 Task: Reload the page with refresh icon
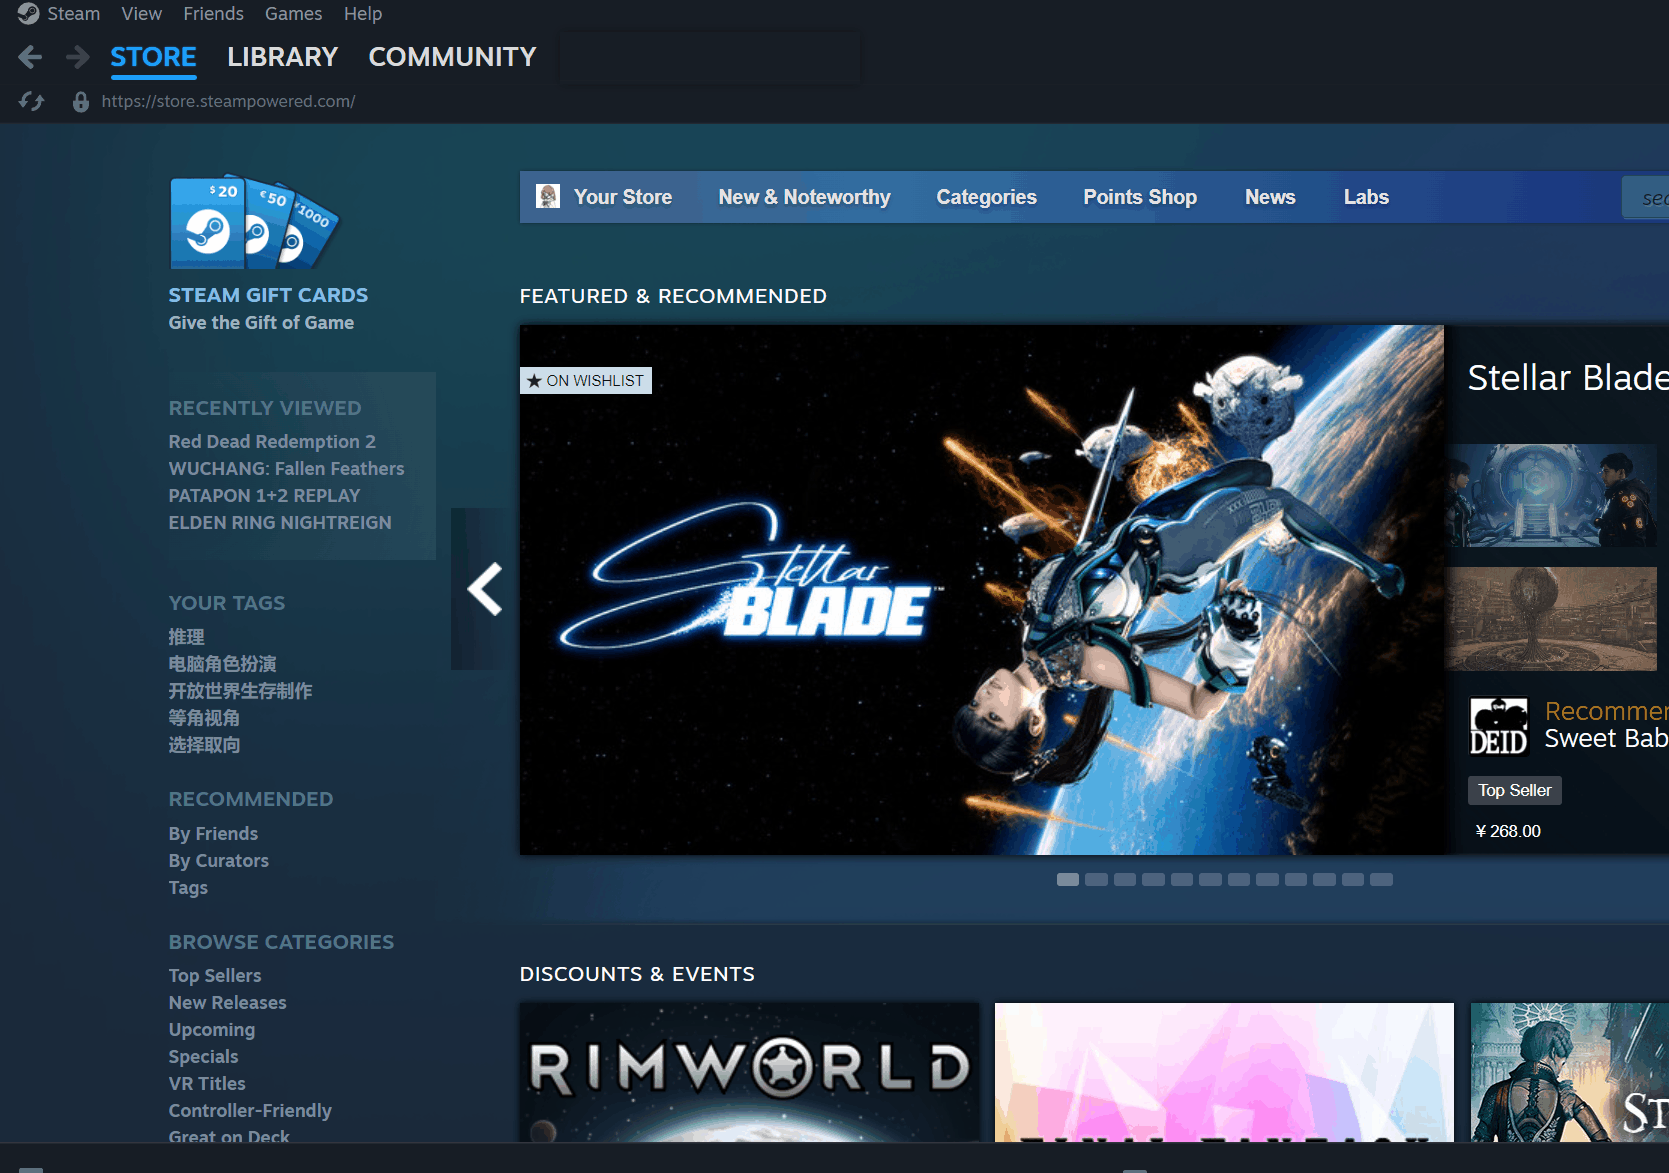32,101
